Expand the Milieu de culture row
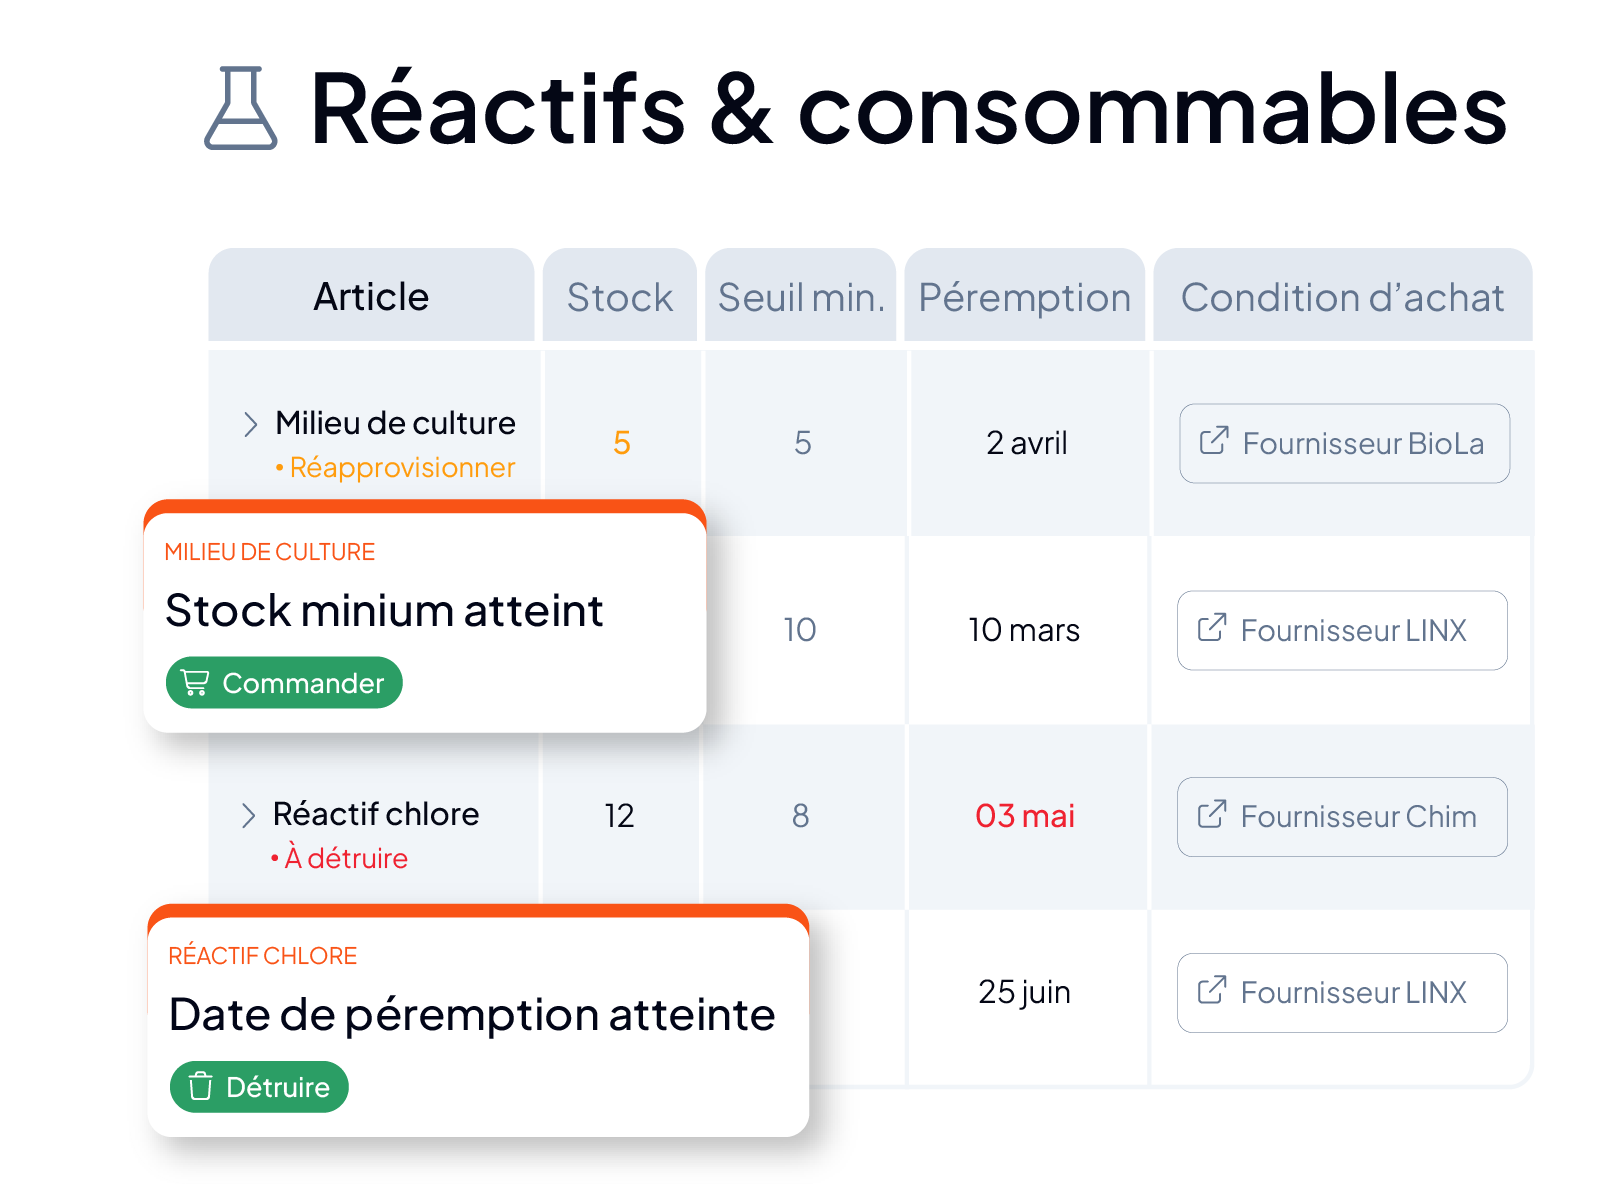1605x1184 pixels. tap(250, 424)
